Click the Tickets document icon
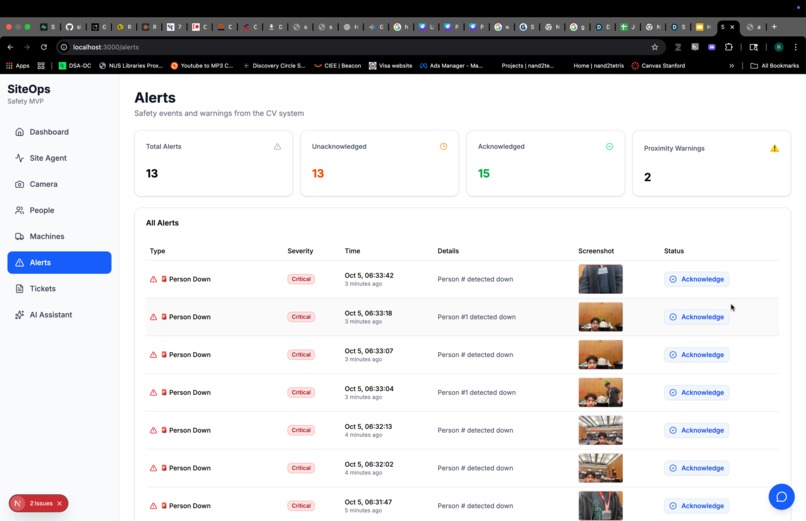806x521 pixels. (20, 289)
